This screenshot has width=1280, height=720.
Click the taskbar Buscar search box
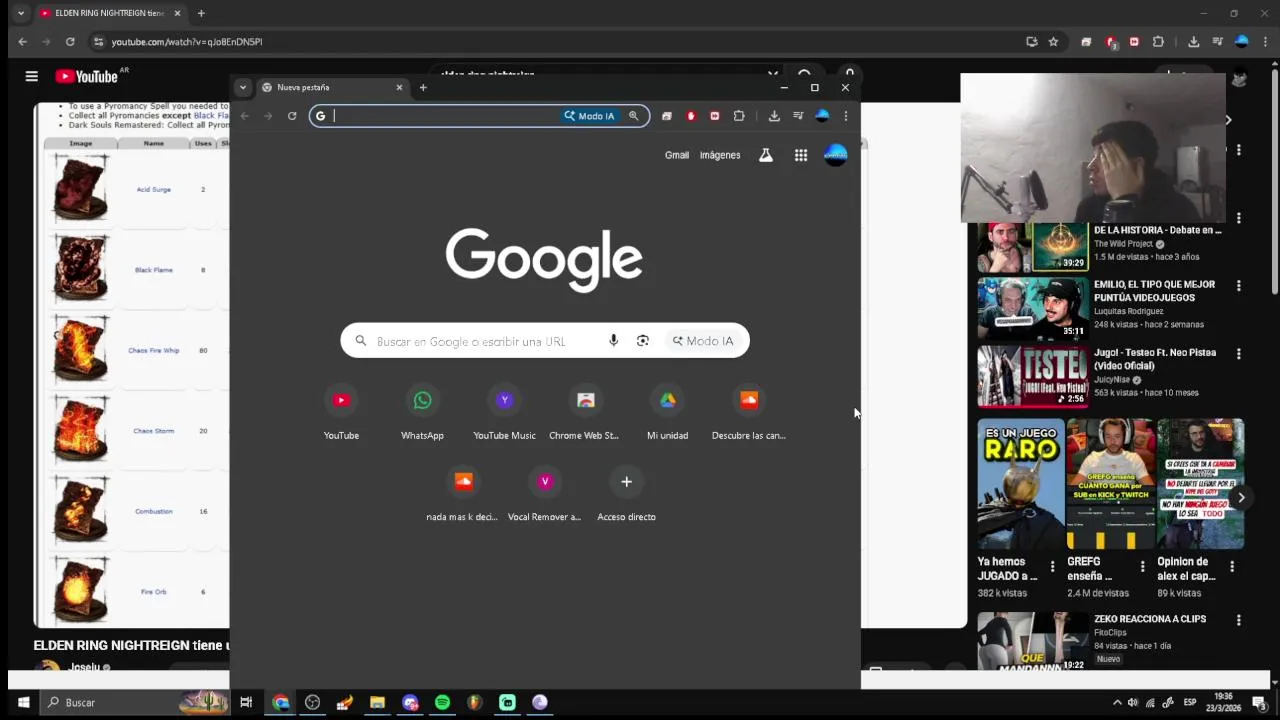pyautogui.click(x=135, y=702)
